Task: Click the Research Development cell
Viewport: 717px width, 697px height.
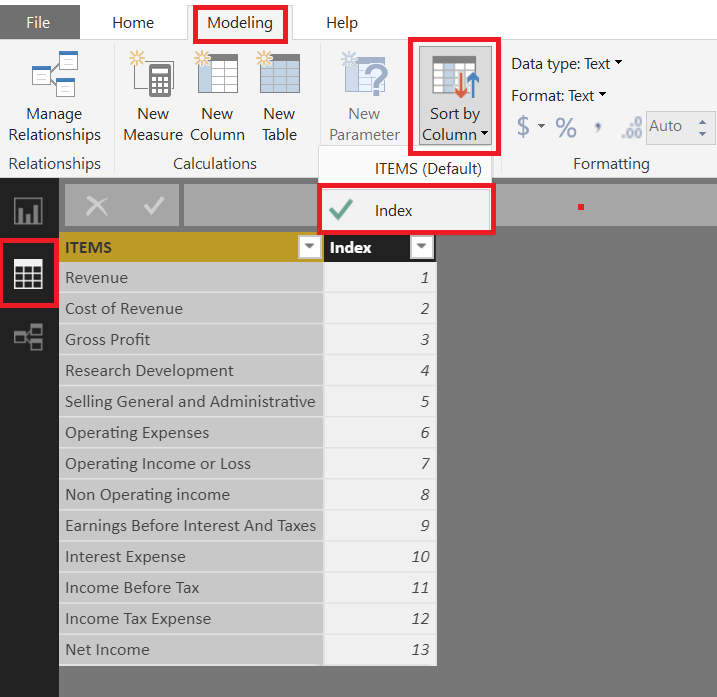Action: 191,370
